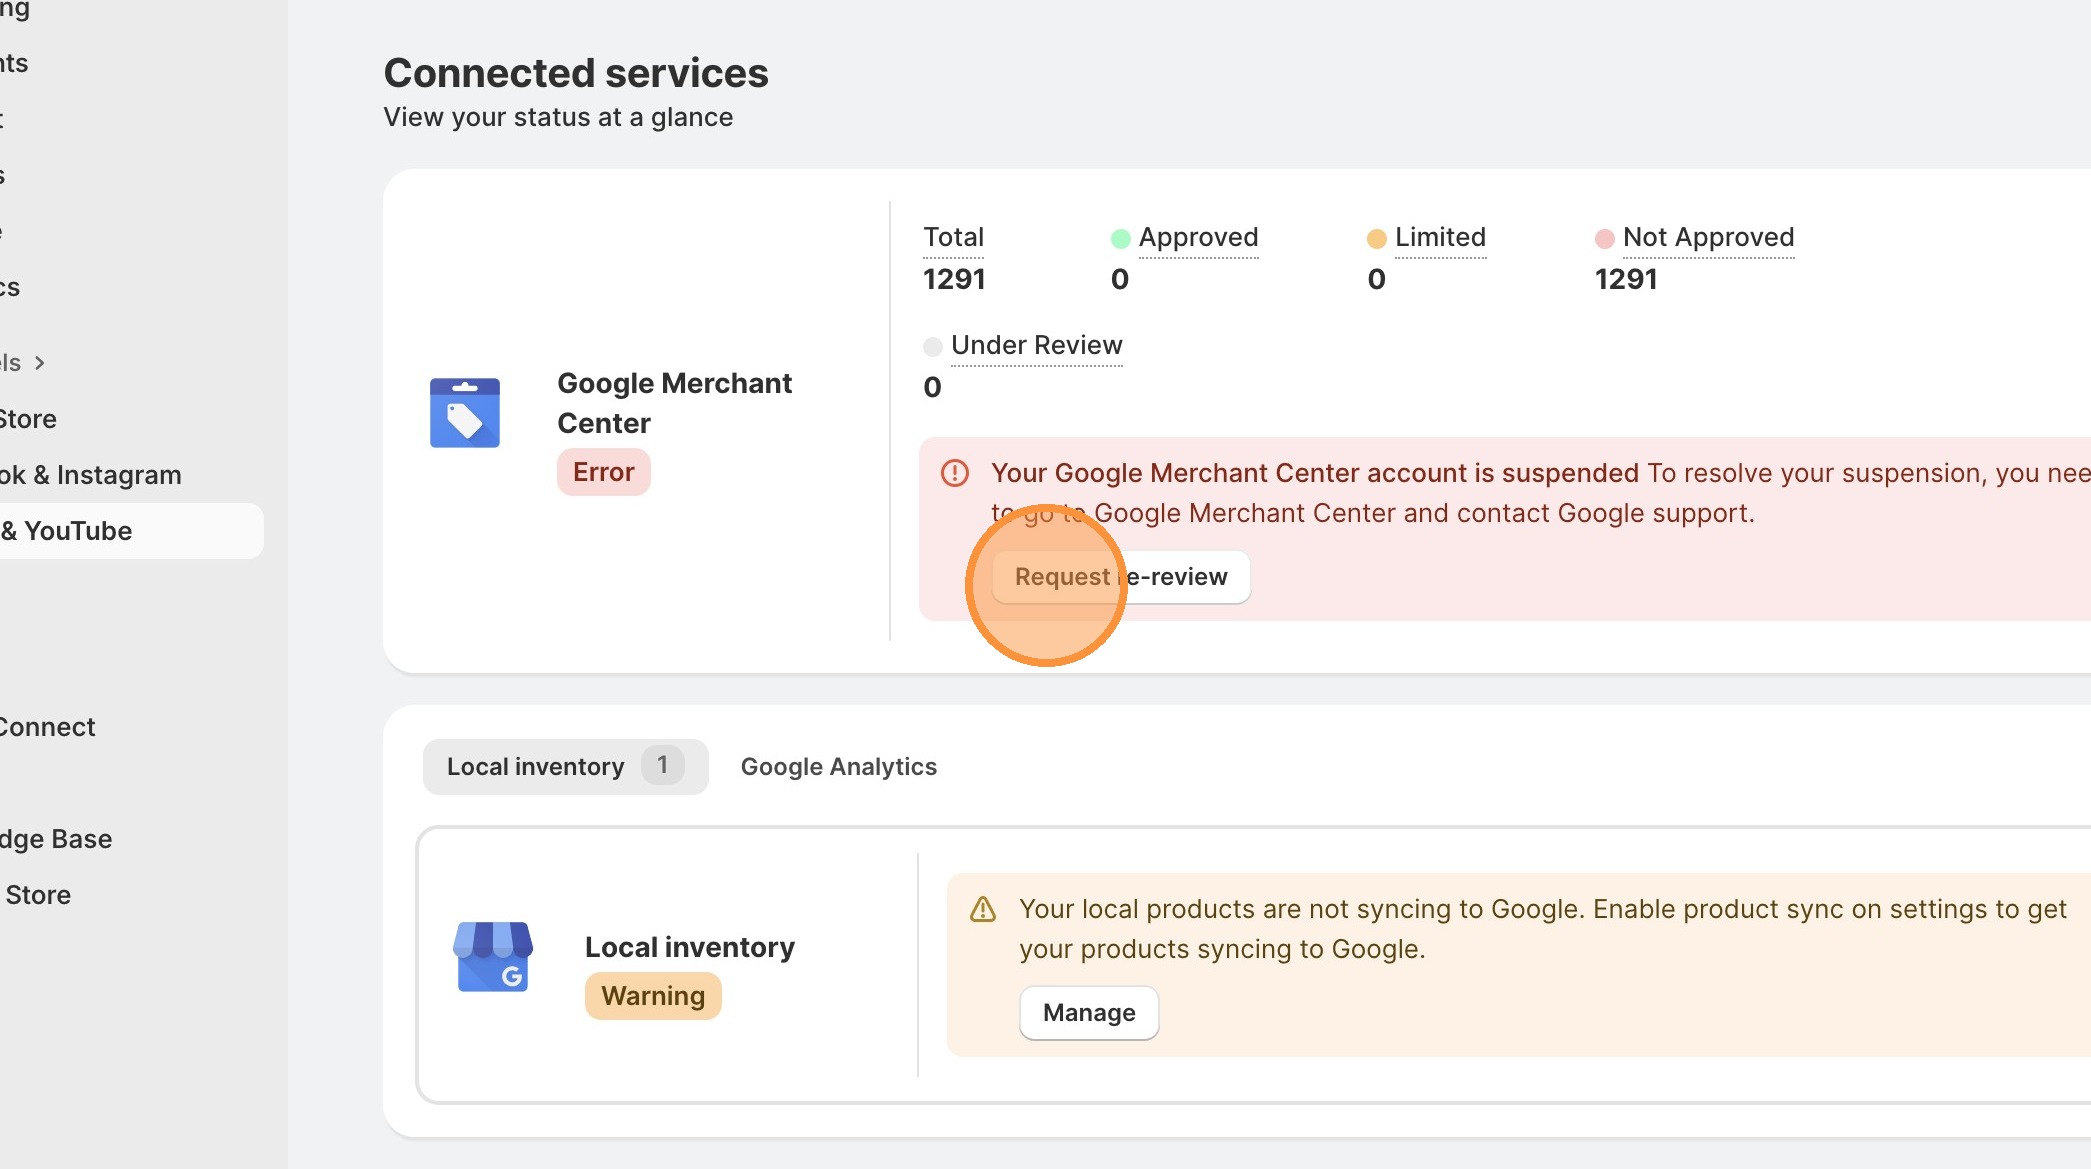Click the Google Merchant Center tag icon

tap(465, 412)
